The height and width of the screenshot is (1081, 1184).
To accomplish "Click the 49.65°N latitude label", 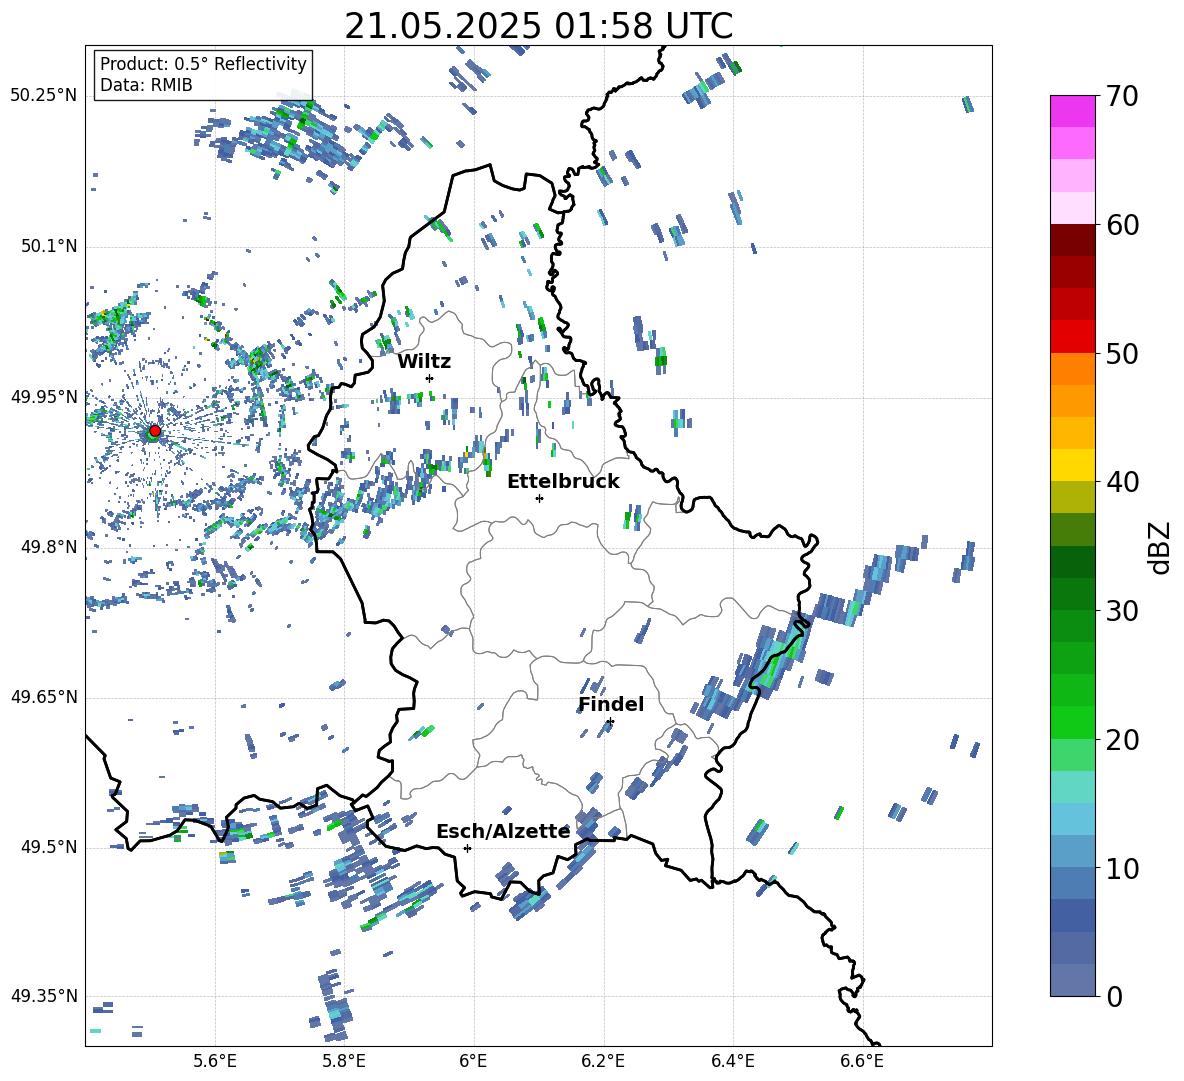I will [x=44, y=697].
